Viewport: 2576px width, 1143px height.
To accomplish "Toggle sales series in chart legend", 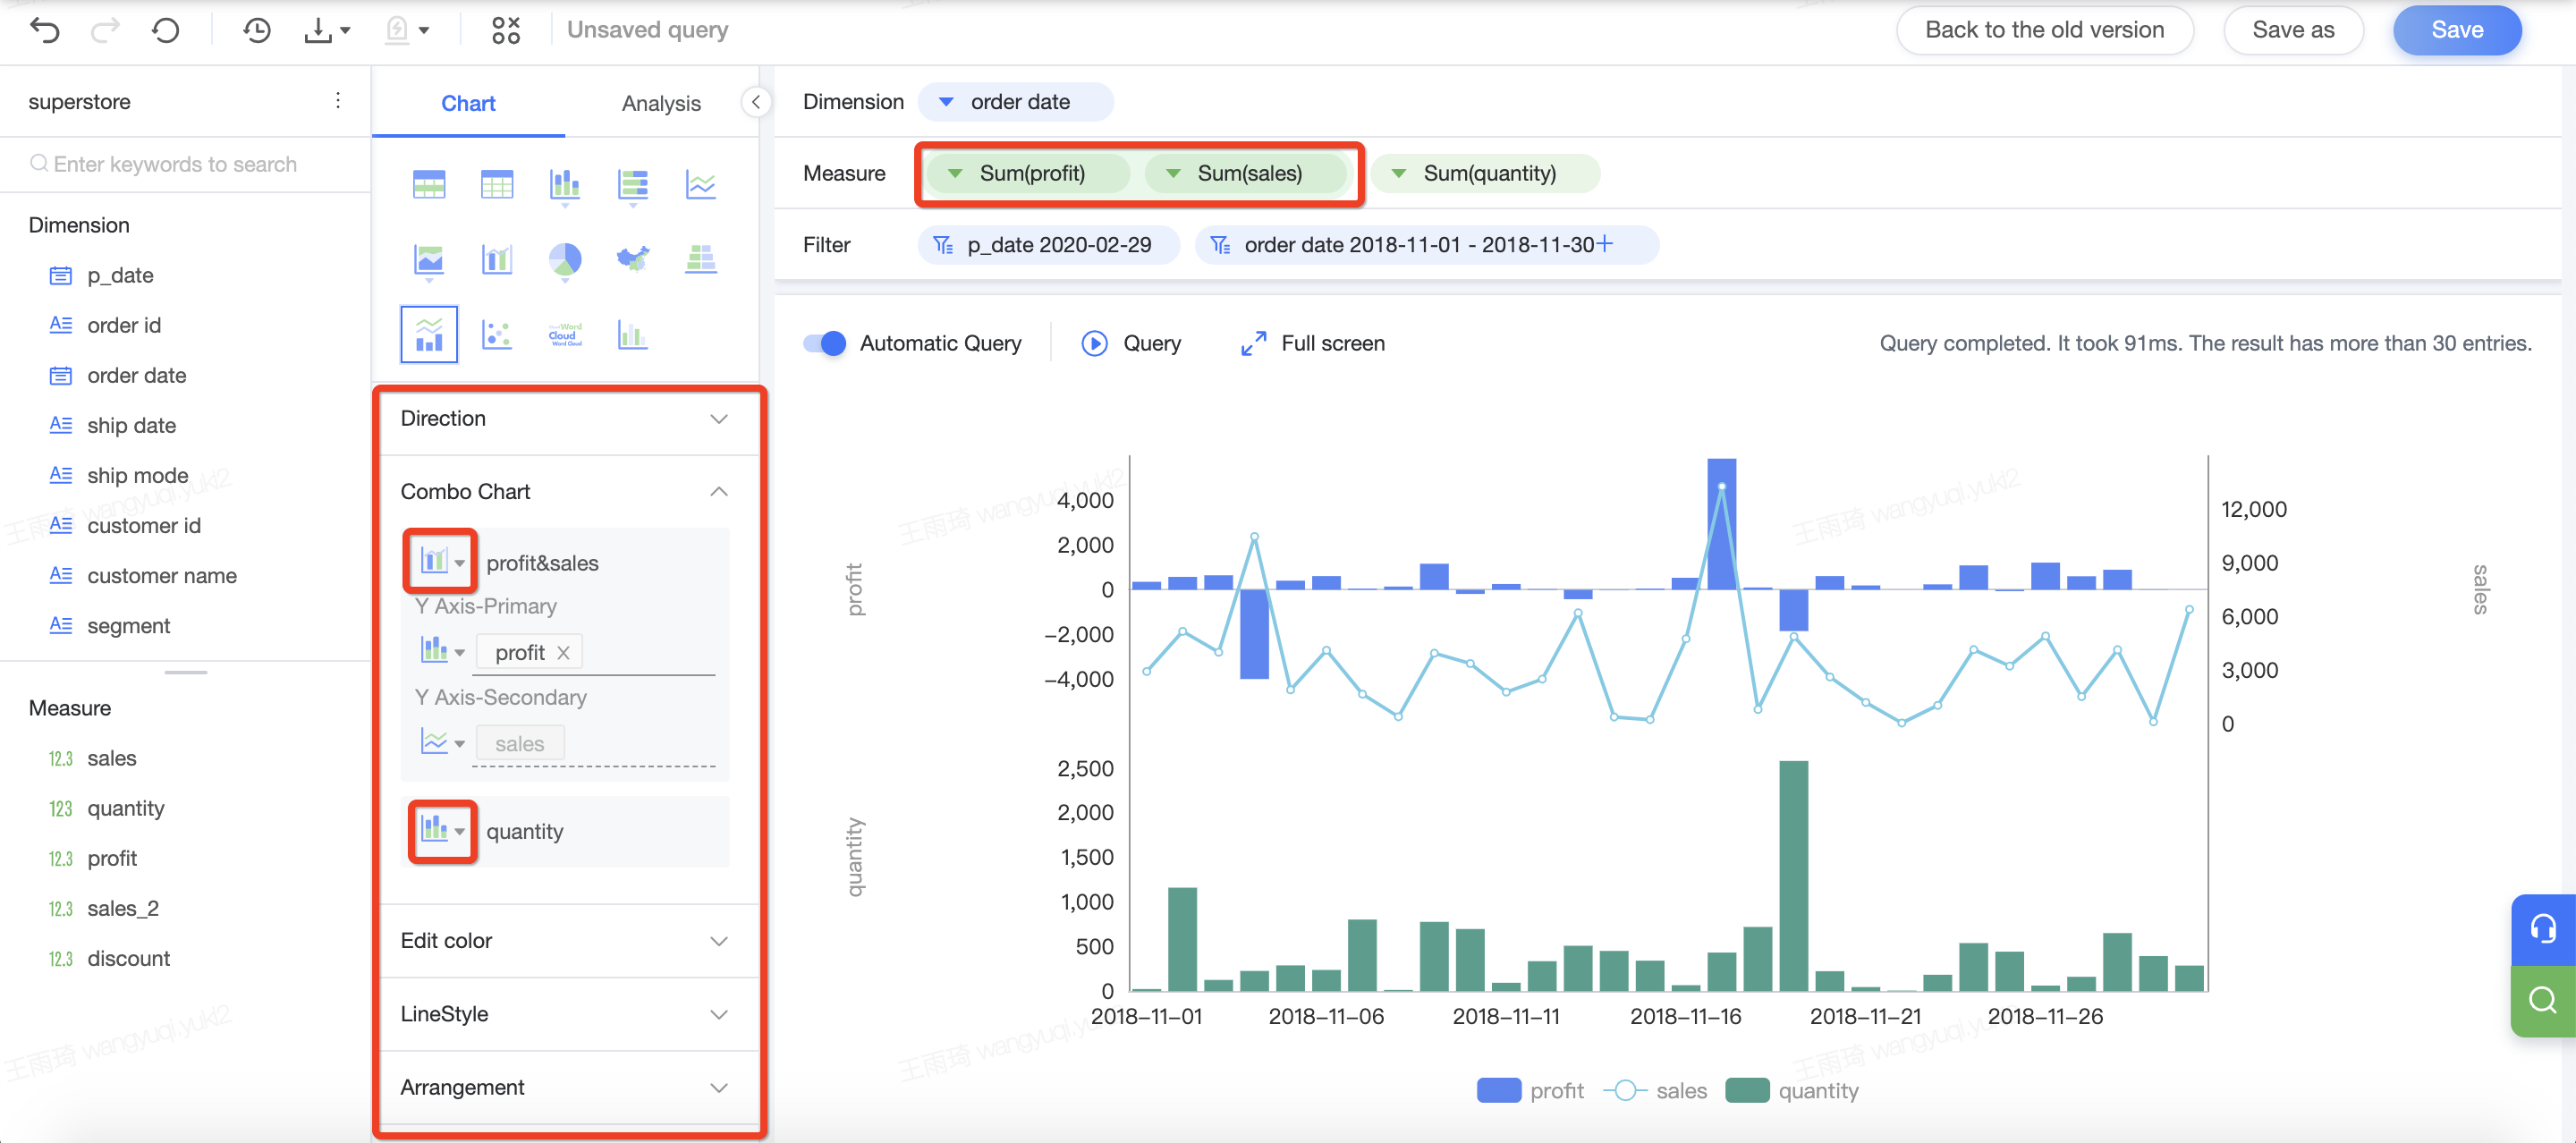I will click(1655, 1090).
